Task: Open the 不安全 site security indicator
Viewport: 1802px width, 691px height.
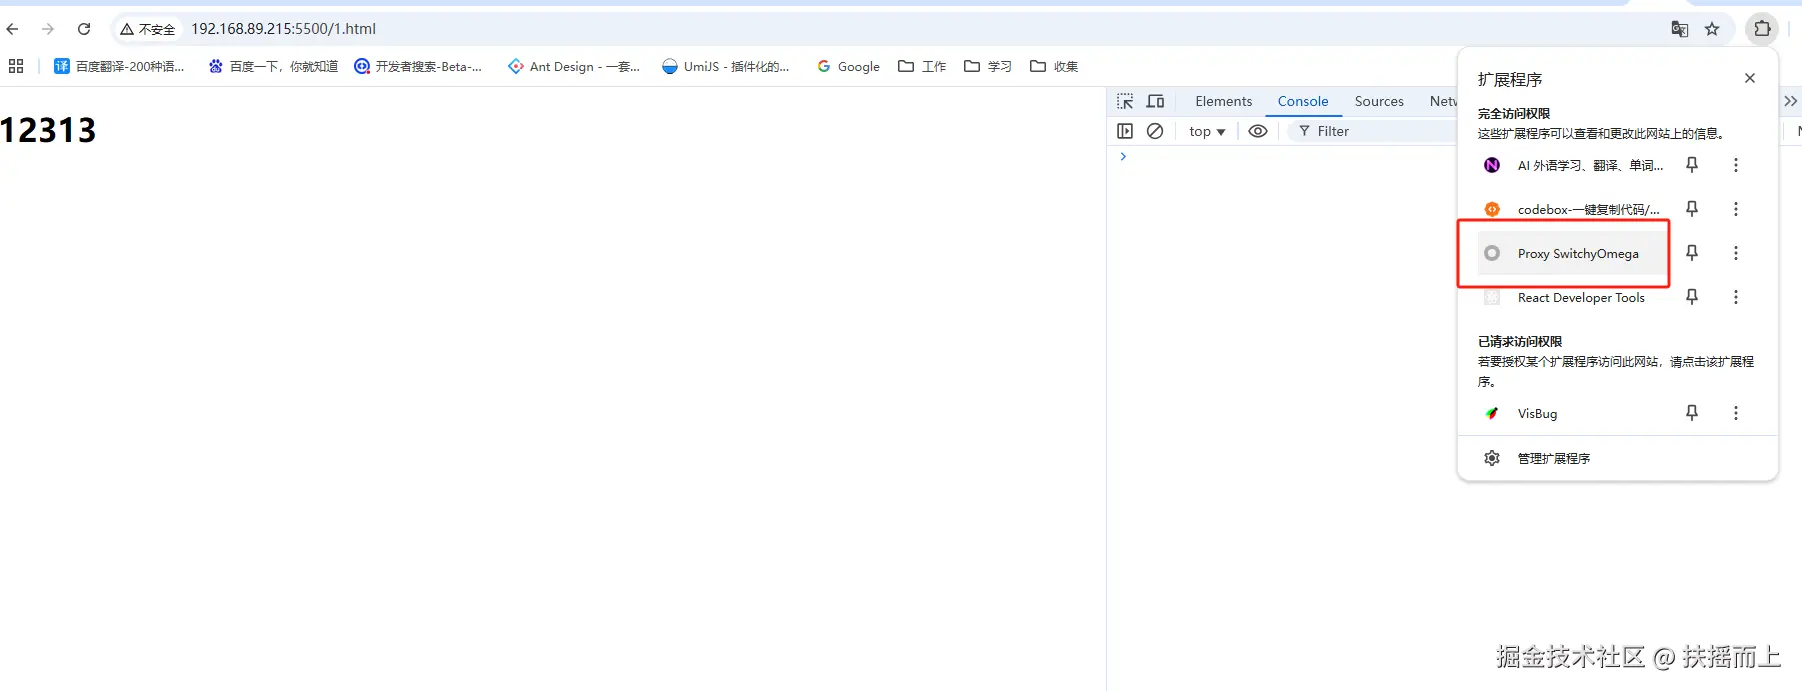Action: click(x=147, y=29)
